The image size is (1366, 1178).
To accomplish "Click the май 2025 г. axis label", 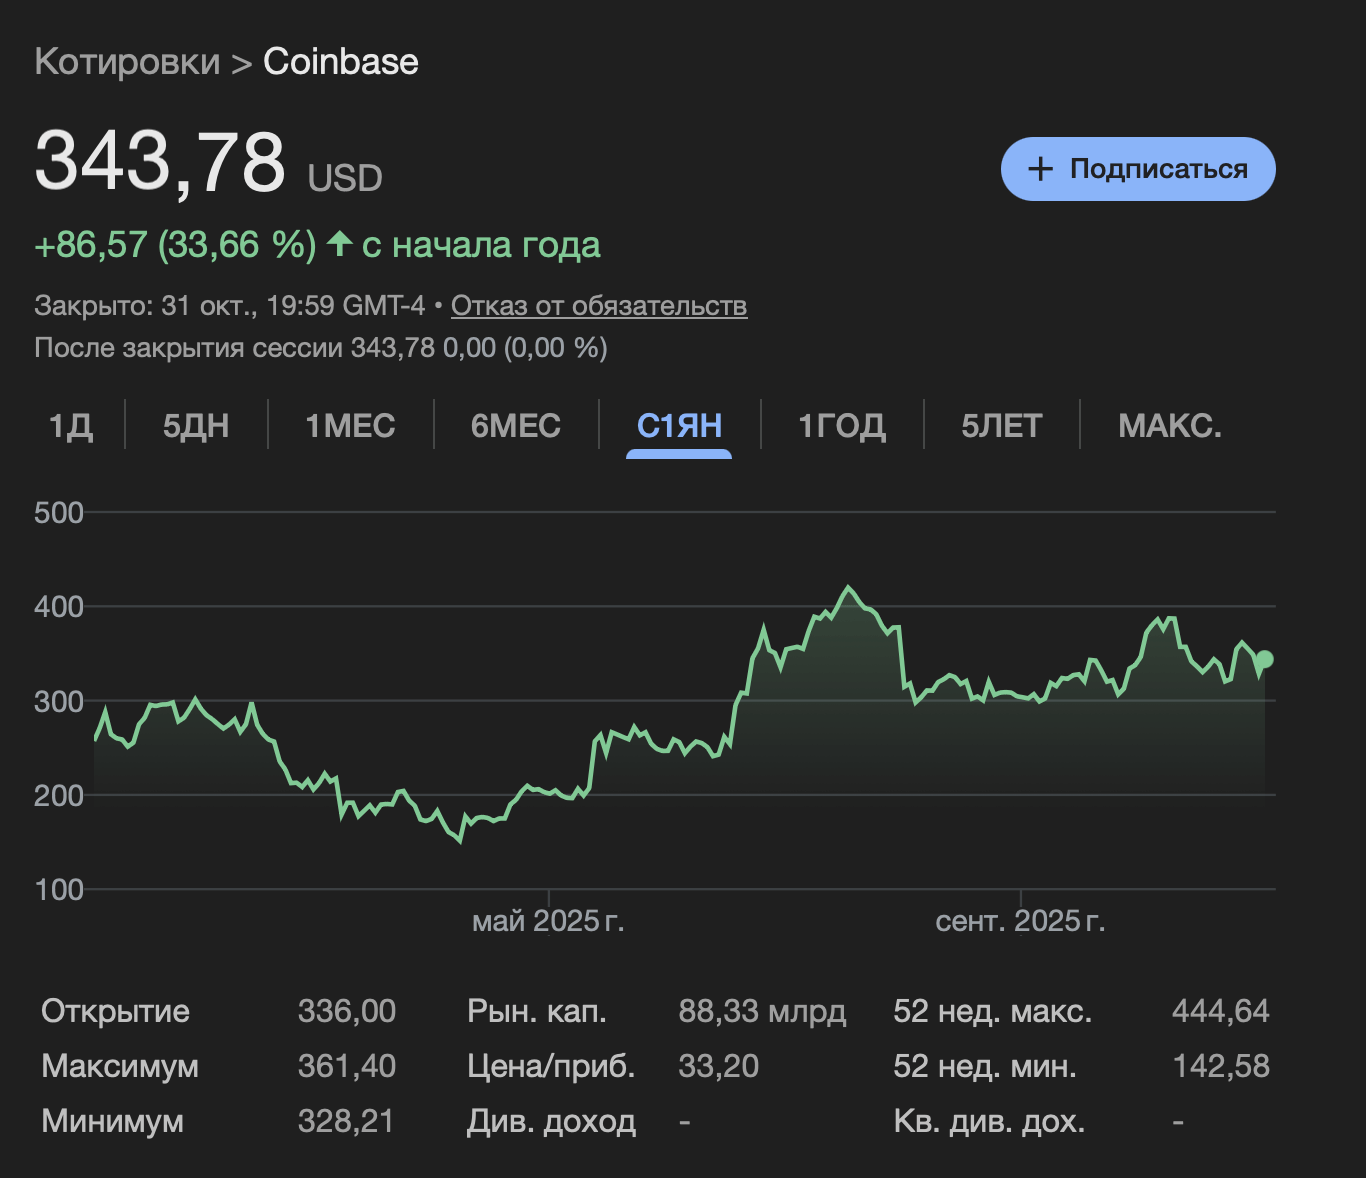I will pos(549,923).
